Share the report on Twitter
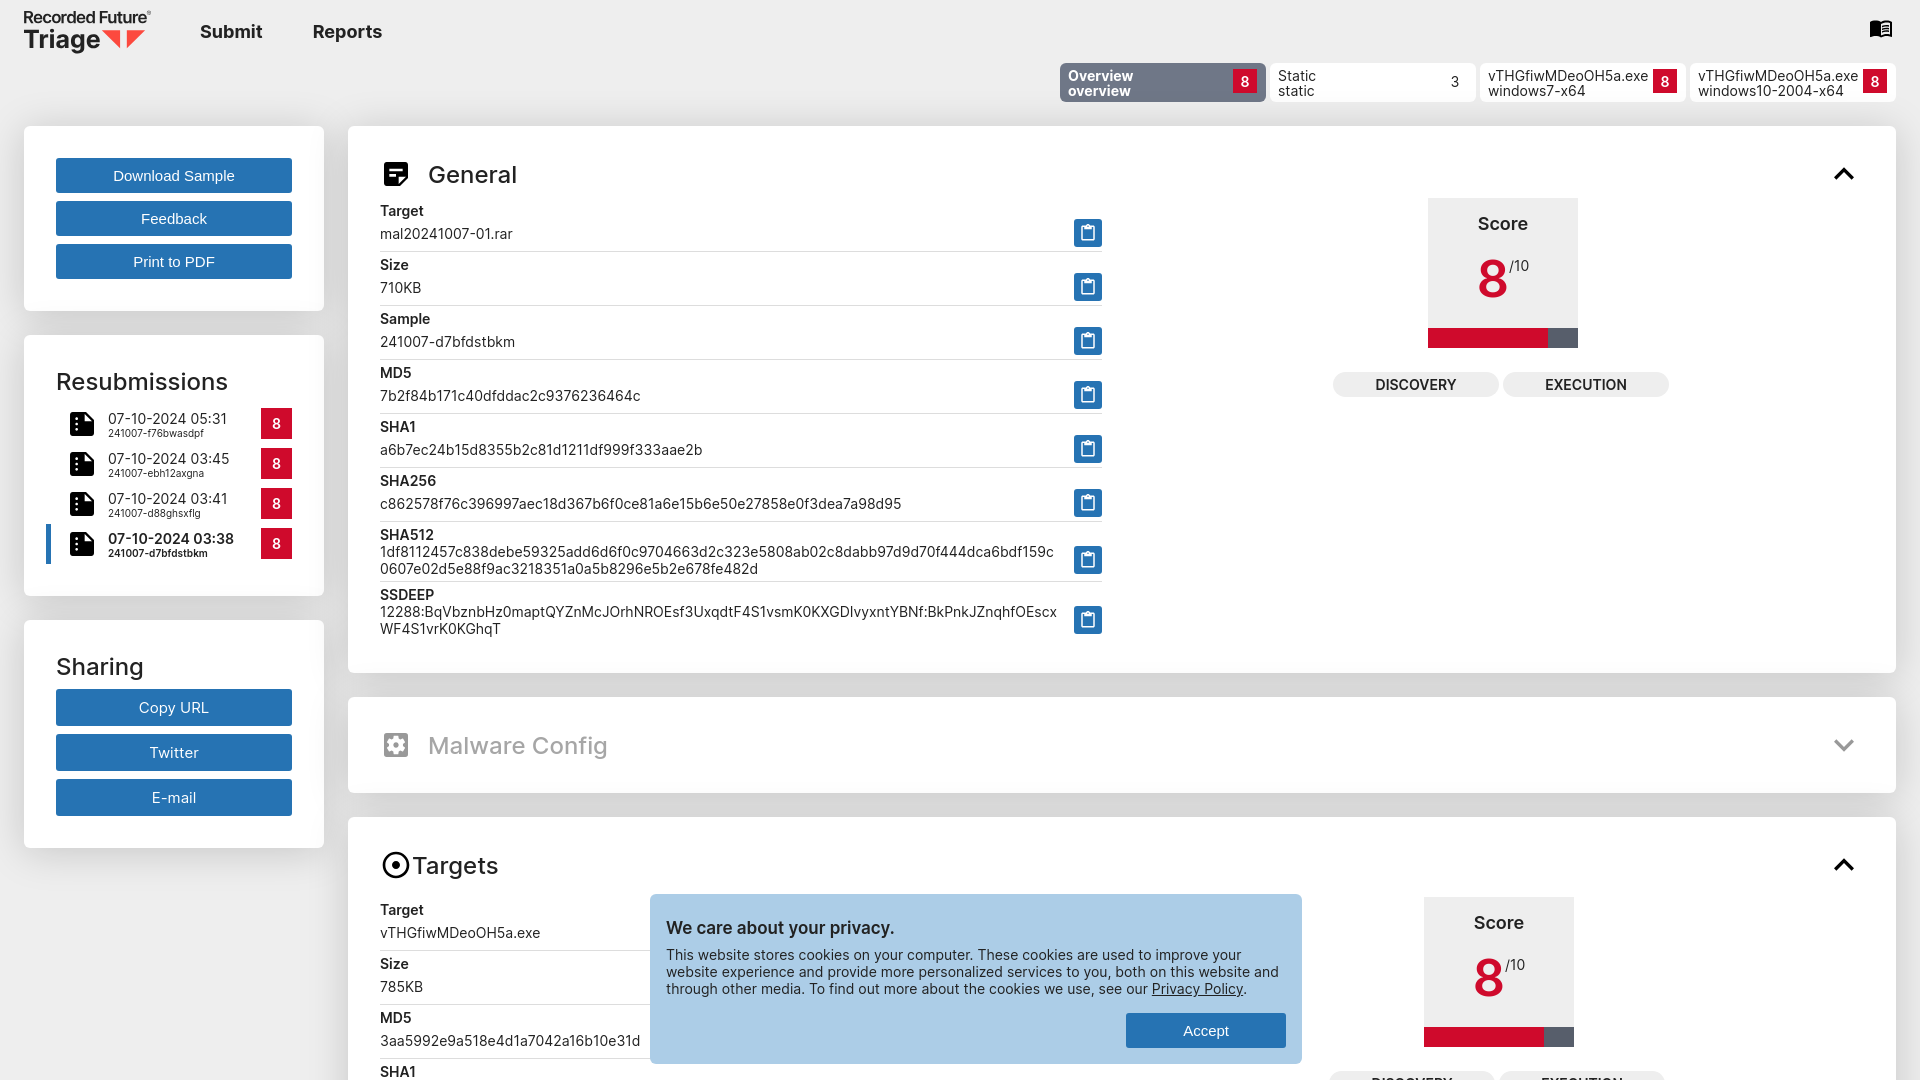This screenshot has height=1080, width=1920. pyautogui.click(x=174, y=753)
